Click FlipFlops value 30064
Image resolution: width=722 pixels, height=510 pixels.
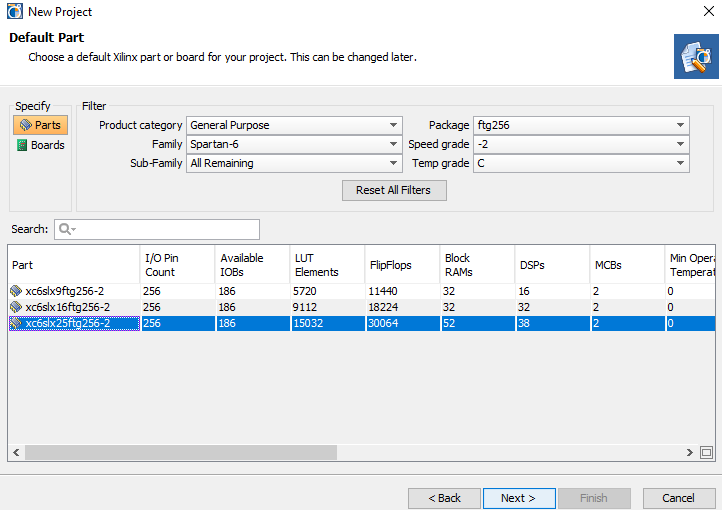(383, 323)
